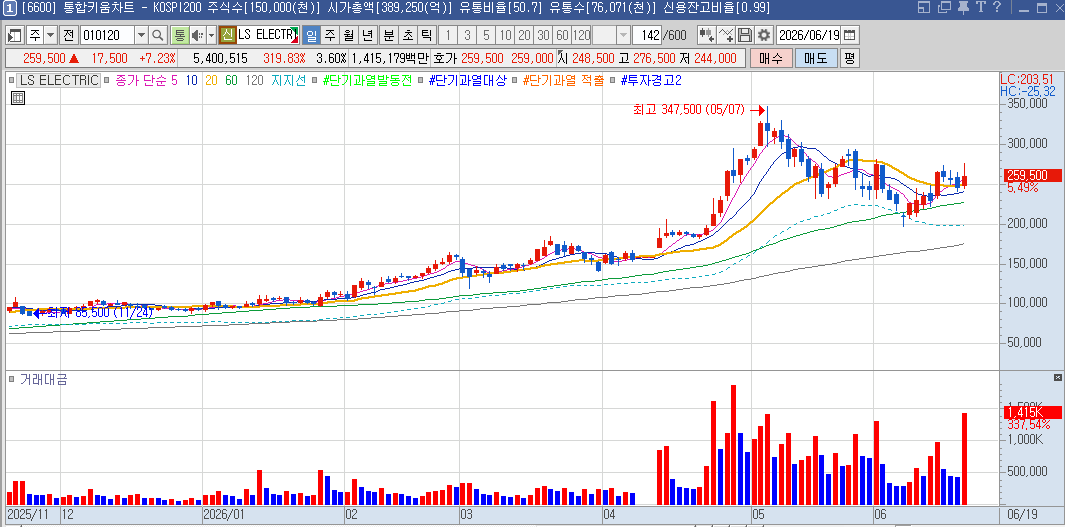
Task: Toggle the #단기과열 적출 indicator checkbox
Action: (516, 80)
